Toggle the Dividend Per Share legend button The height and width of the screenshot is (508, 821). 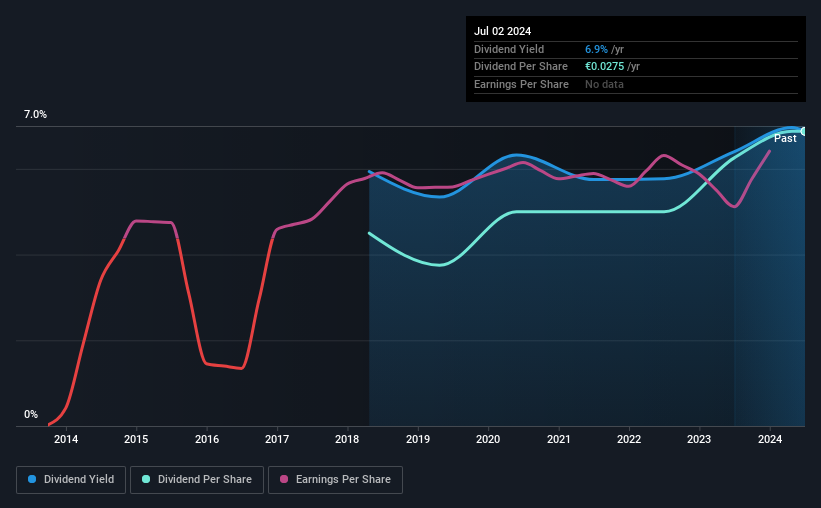pyautogui.click(x=197, y=480)
